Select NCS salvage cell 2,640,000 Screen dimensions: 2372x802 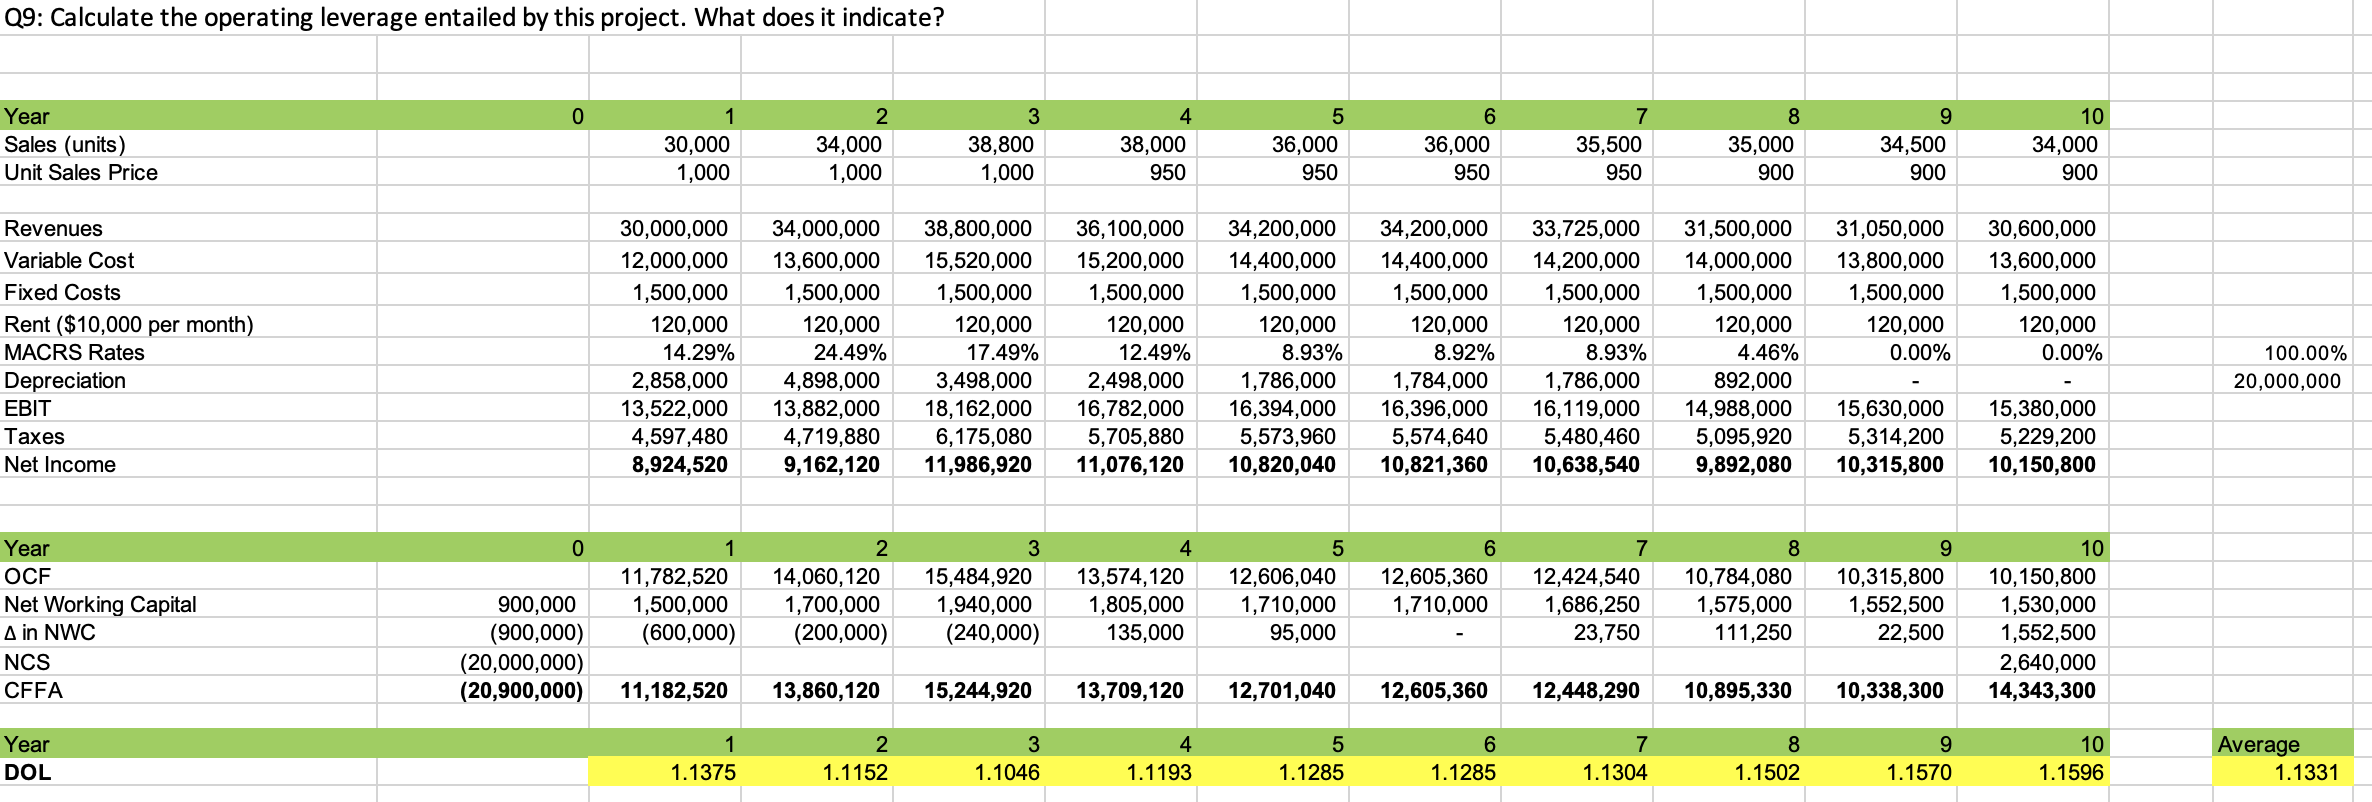coord(2048,662)
